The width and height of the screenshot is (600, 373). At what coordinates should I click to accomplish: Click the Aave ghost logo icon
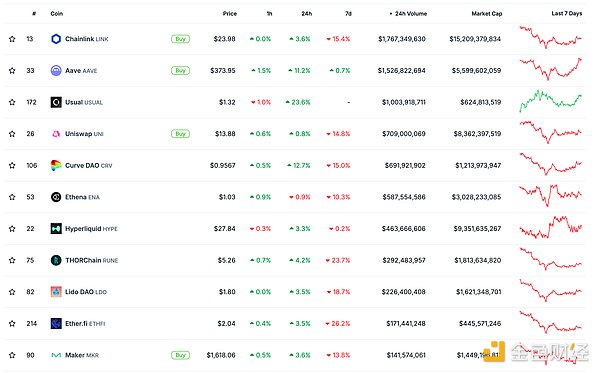pyautogui.click(x=56, y=71)
